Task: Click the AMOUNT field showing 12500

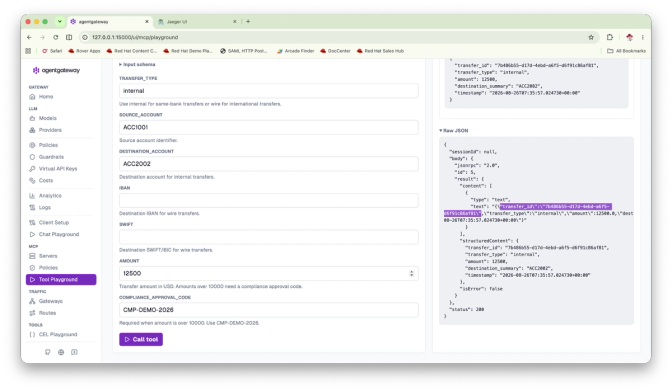Action: coord(269,274)
